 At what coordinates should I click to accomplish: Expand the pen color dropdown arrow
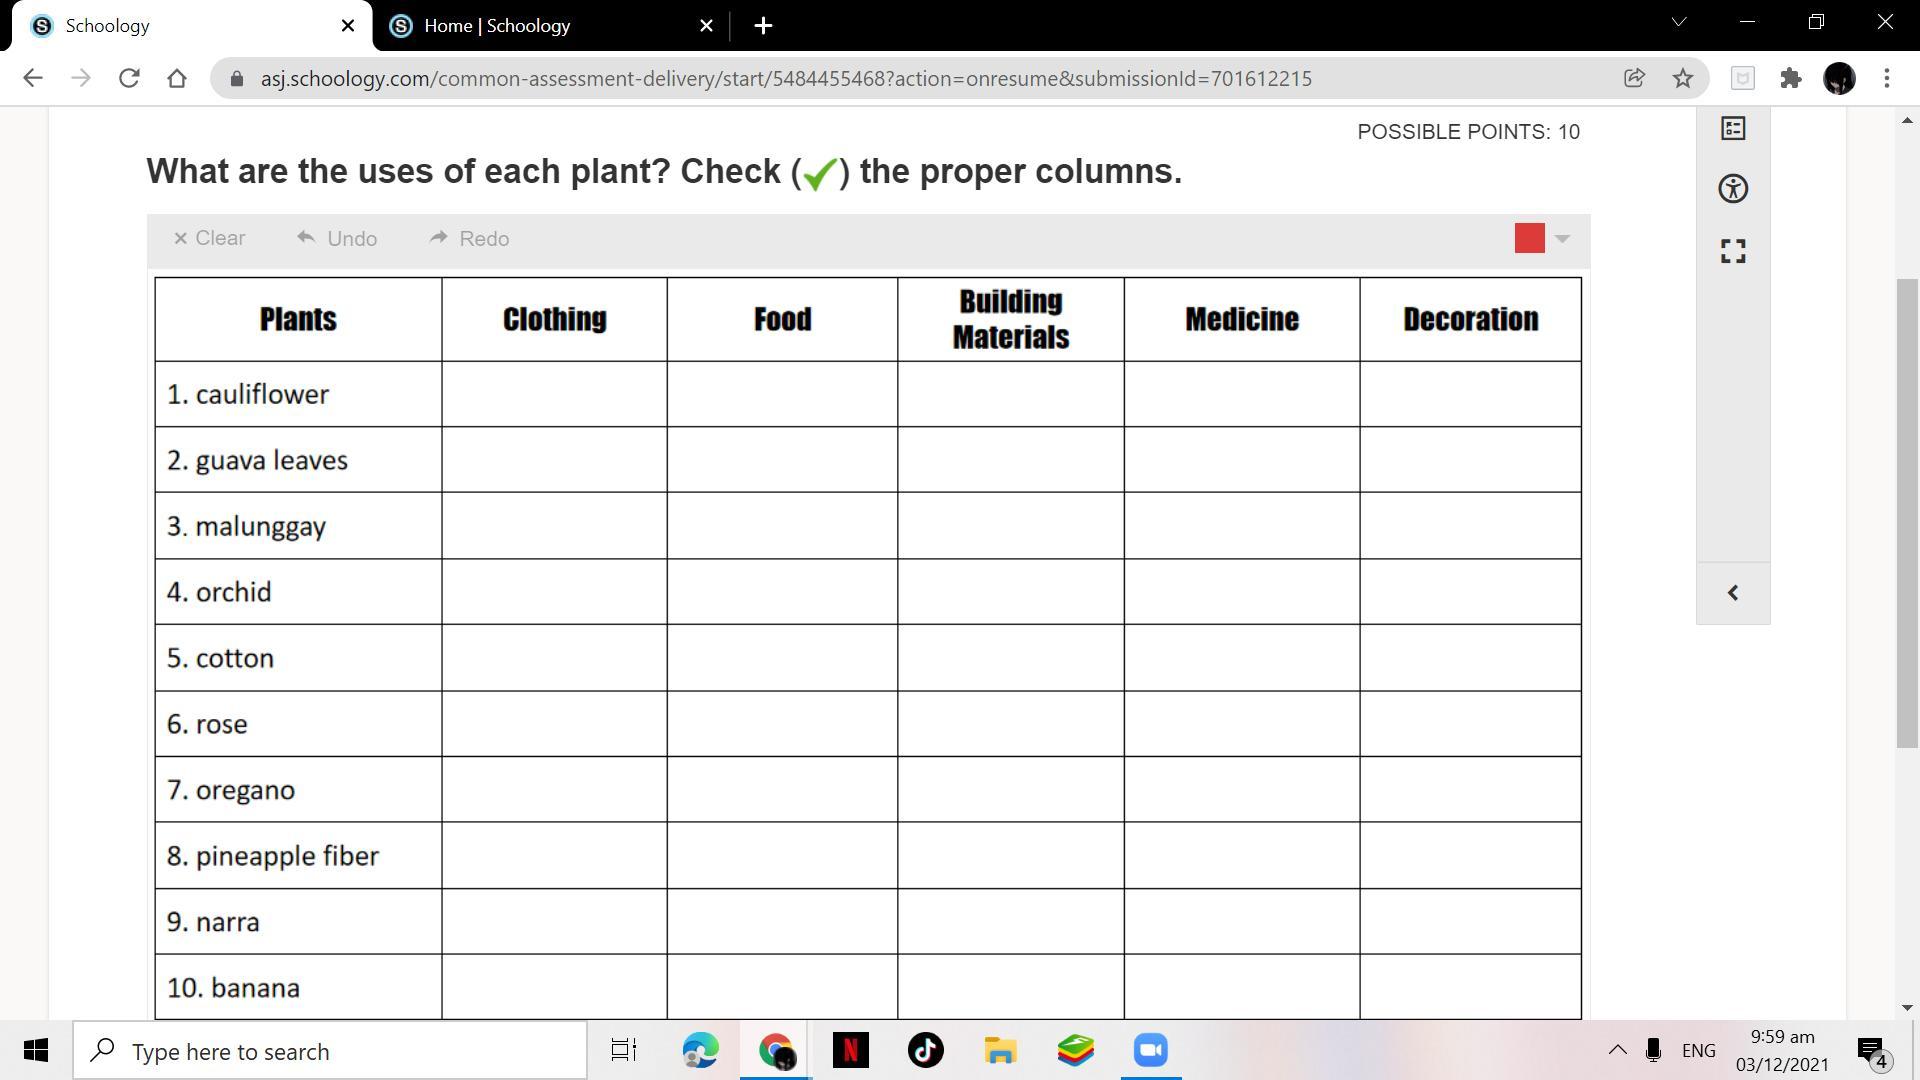pyautogui.click(x=1562, y=238)
